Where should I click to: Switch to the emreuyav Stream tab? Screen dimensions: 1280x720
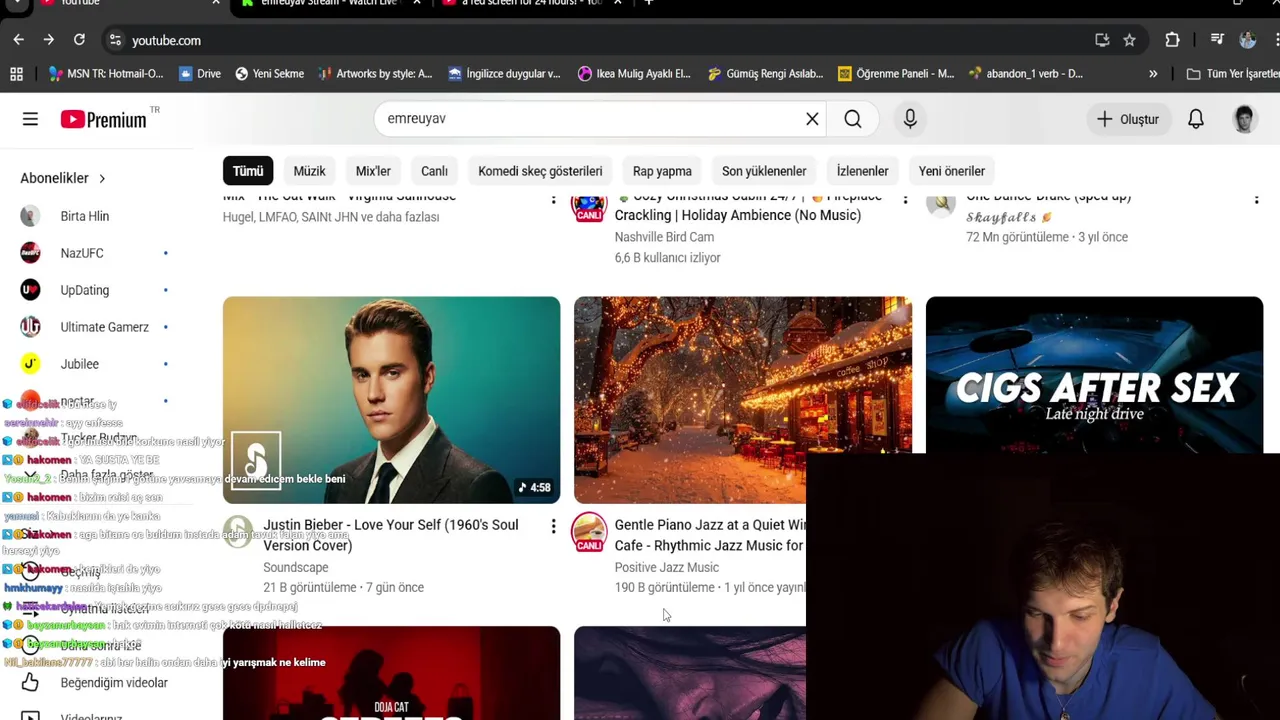330,3
